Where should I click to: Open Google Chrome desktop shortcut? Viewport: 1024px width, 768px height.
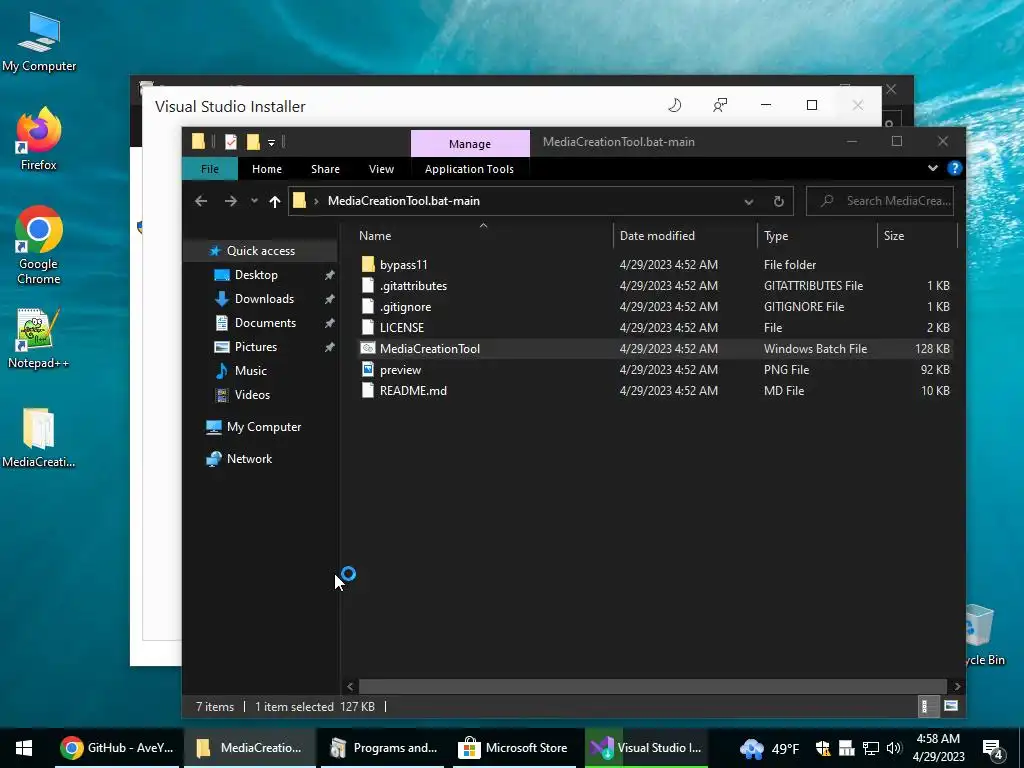pos(39,245)
